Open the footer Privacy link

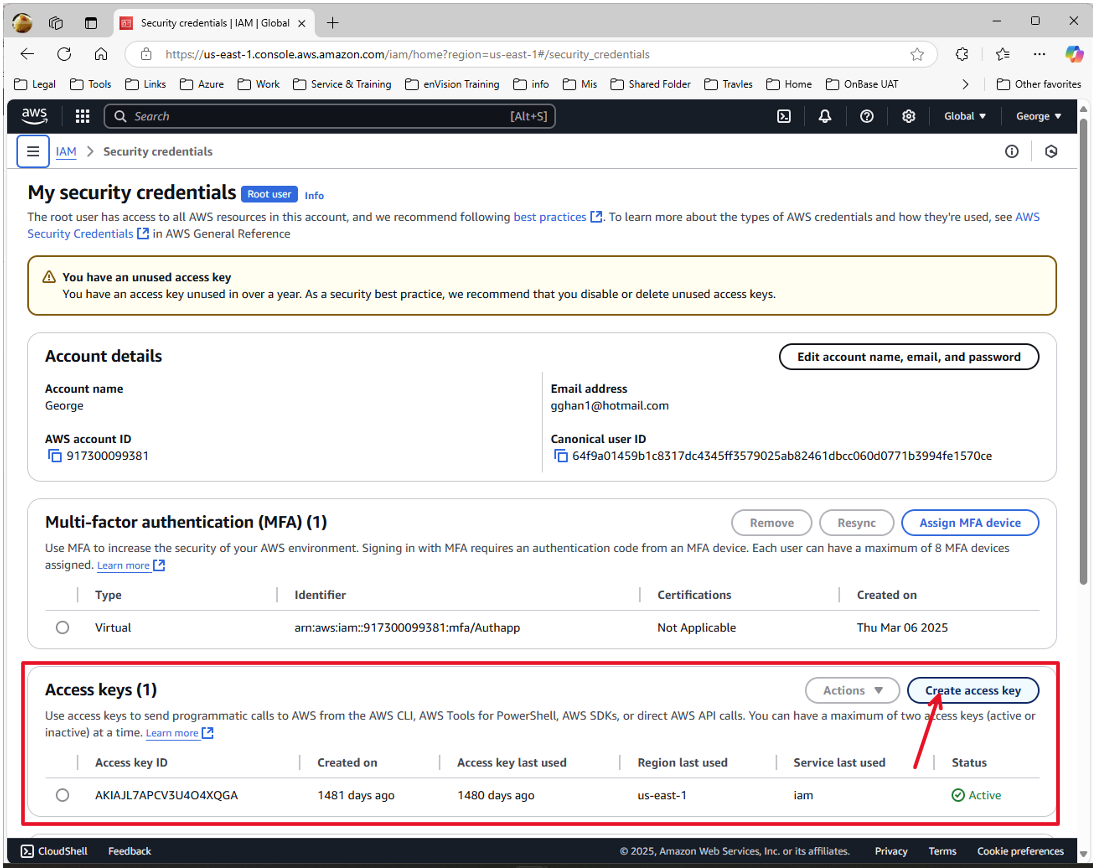pyautogui.click(x=891, y=851)
